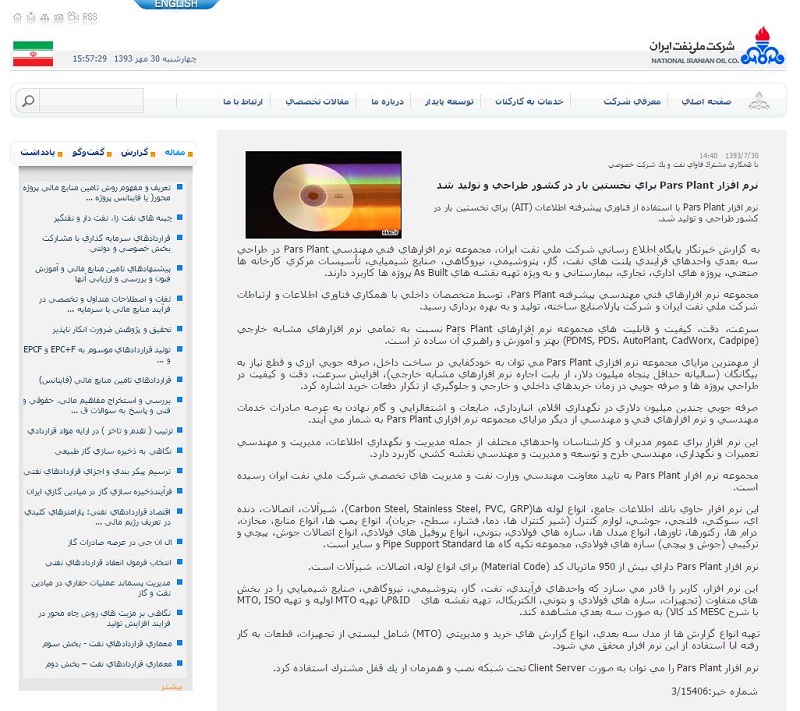Open the درباره ما menu
Viewport: 800px width, 711px height.
pos(387,101)
